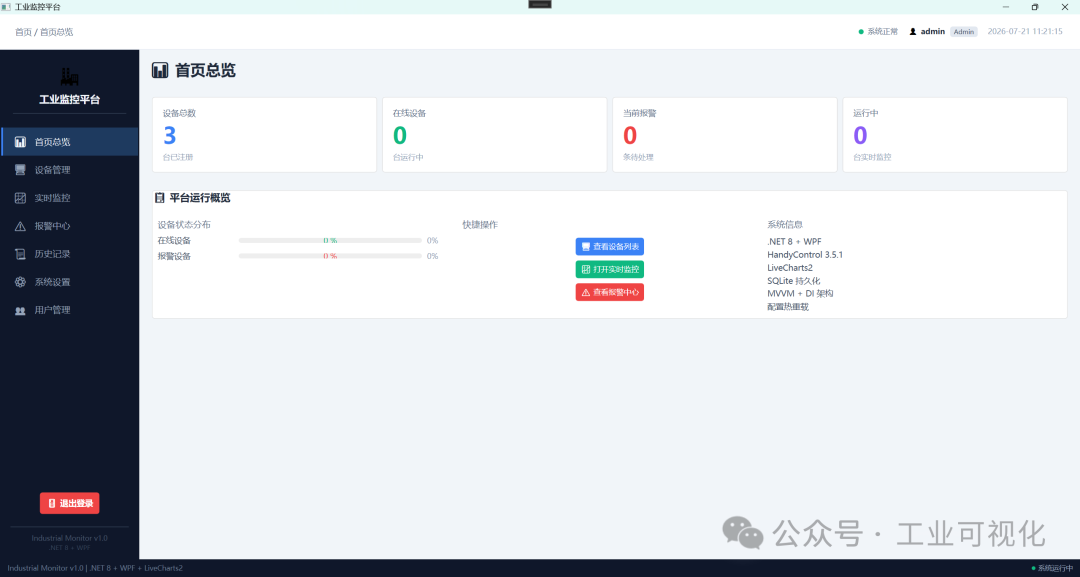
Task: Click the green dot next to 系统运行中
Action: pos(1033,568)
